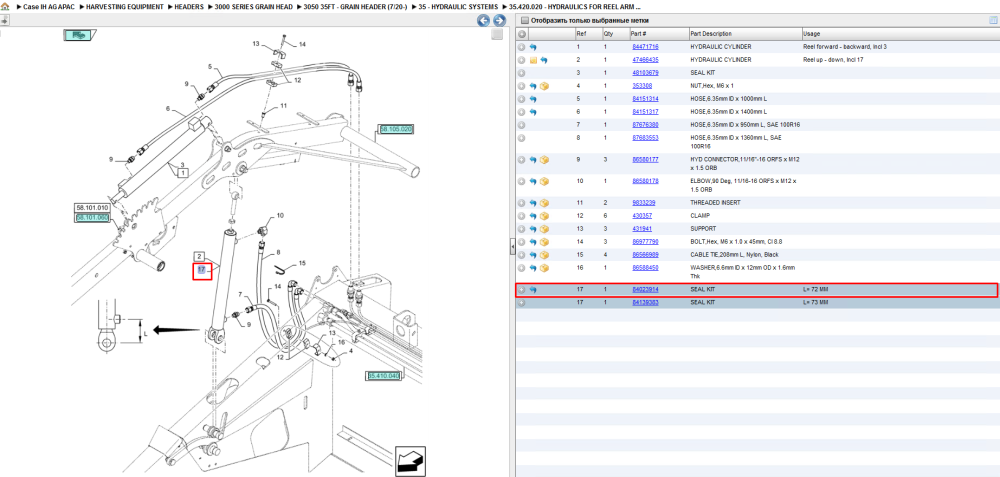Click the blue arrow icon in the ELBOW row

pos(533,181)
